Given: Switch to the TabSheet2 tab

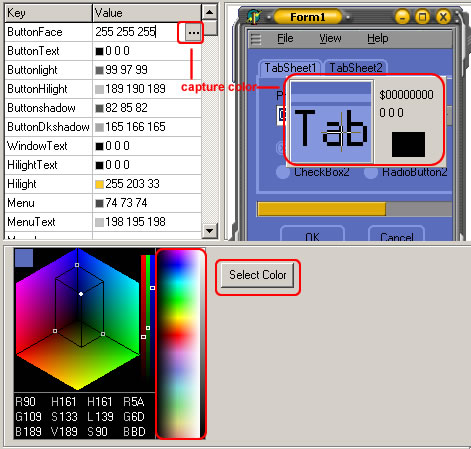Looking at the screenshot, I should [x=356, y=68].
